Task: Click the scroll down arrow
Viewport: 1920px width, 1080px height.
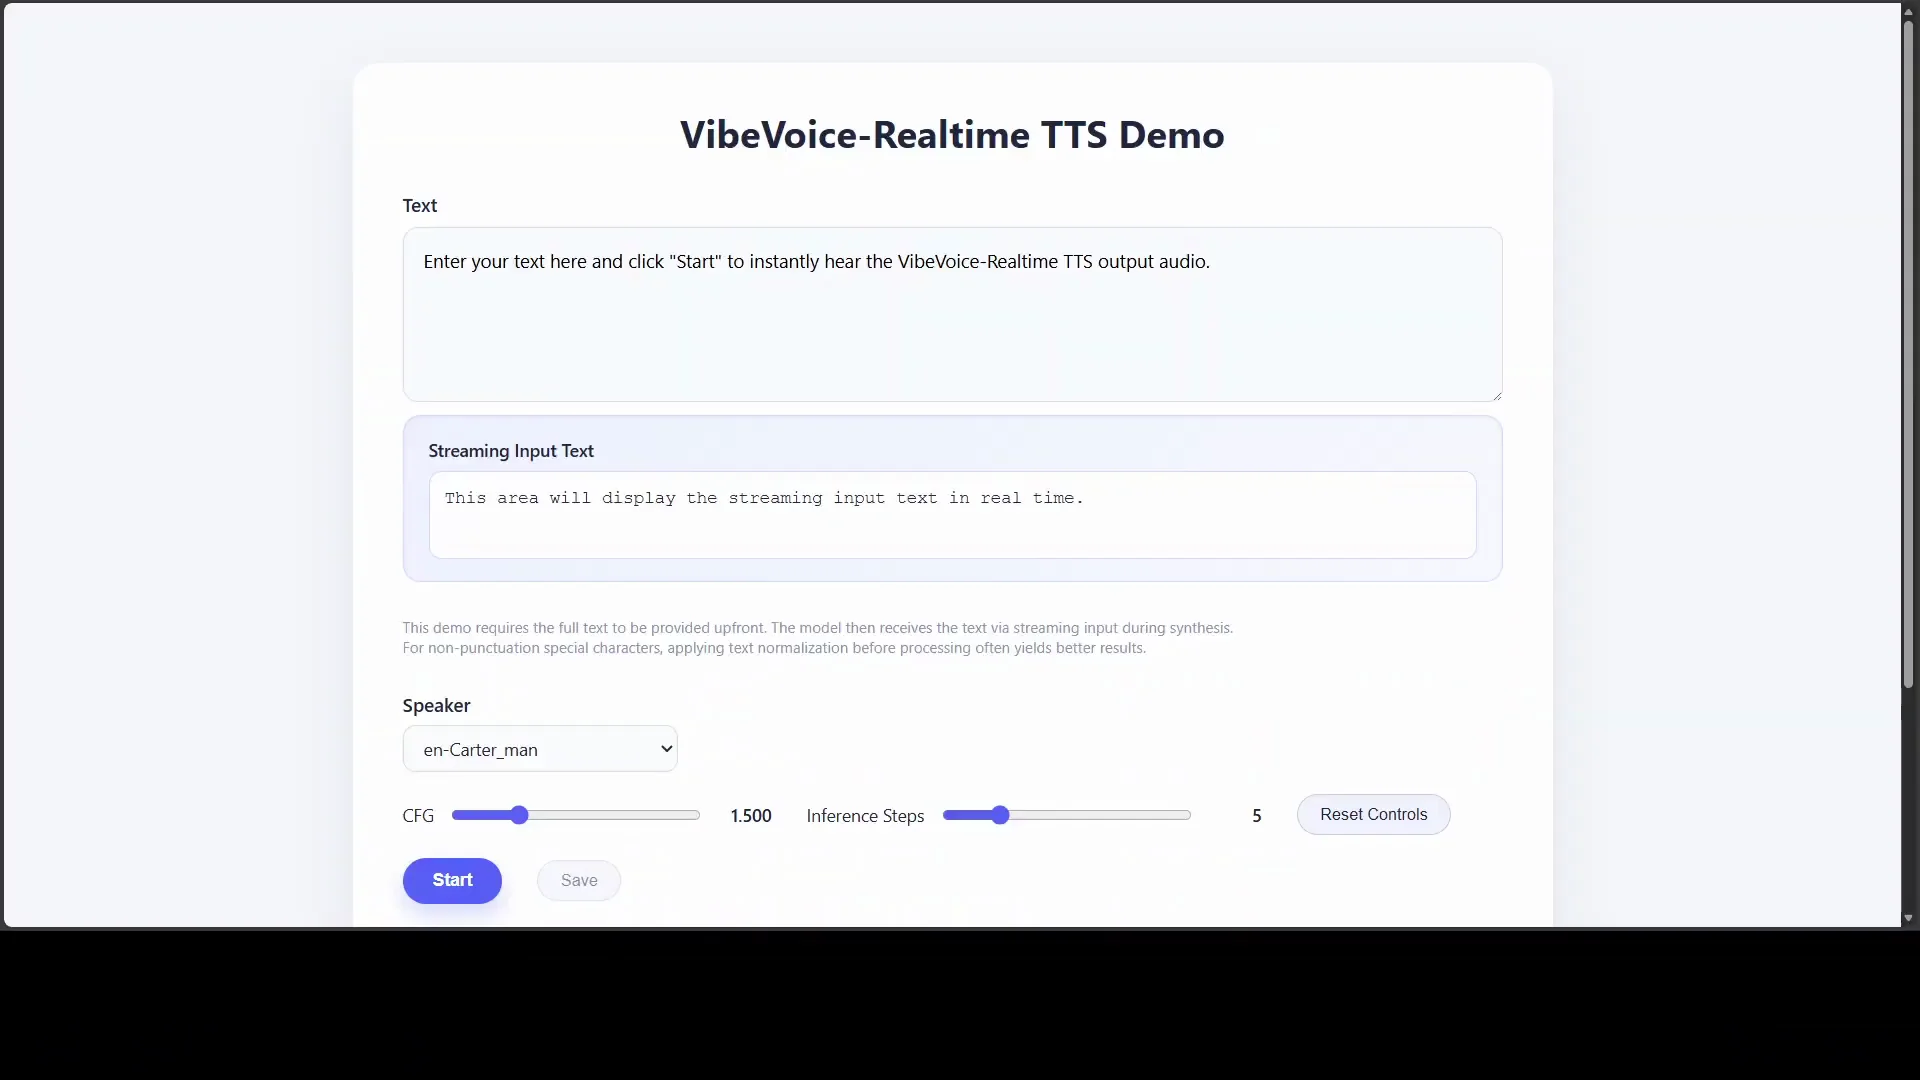Action: (x=1907, y=917)
